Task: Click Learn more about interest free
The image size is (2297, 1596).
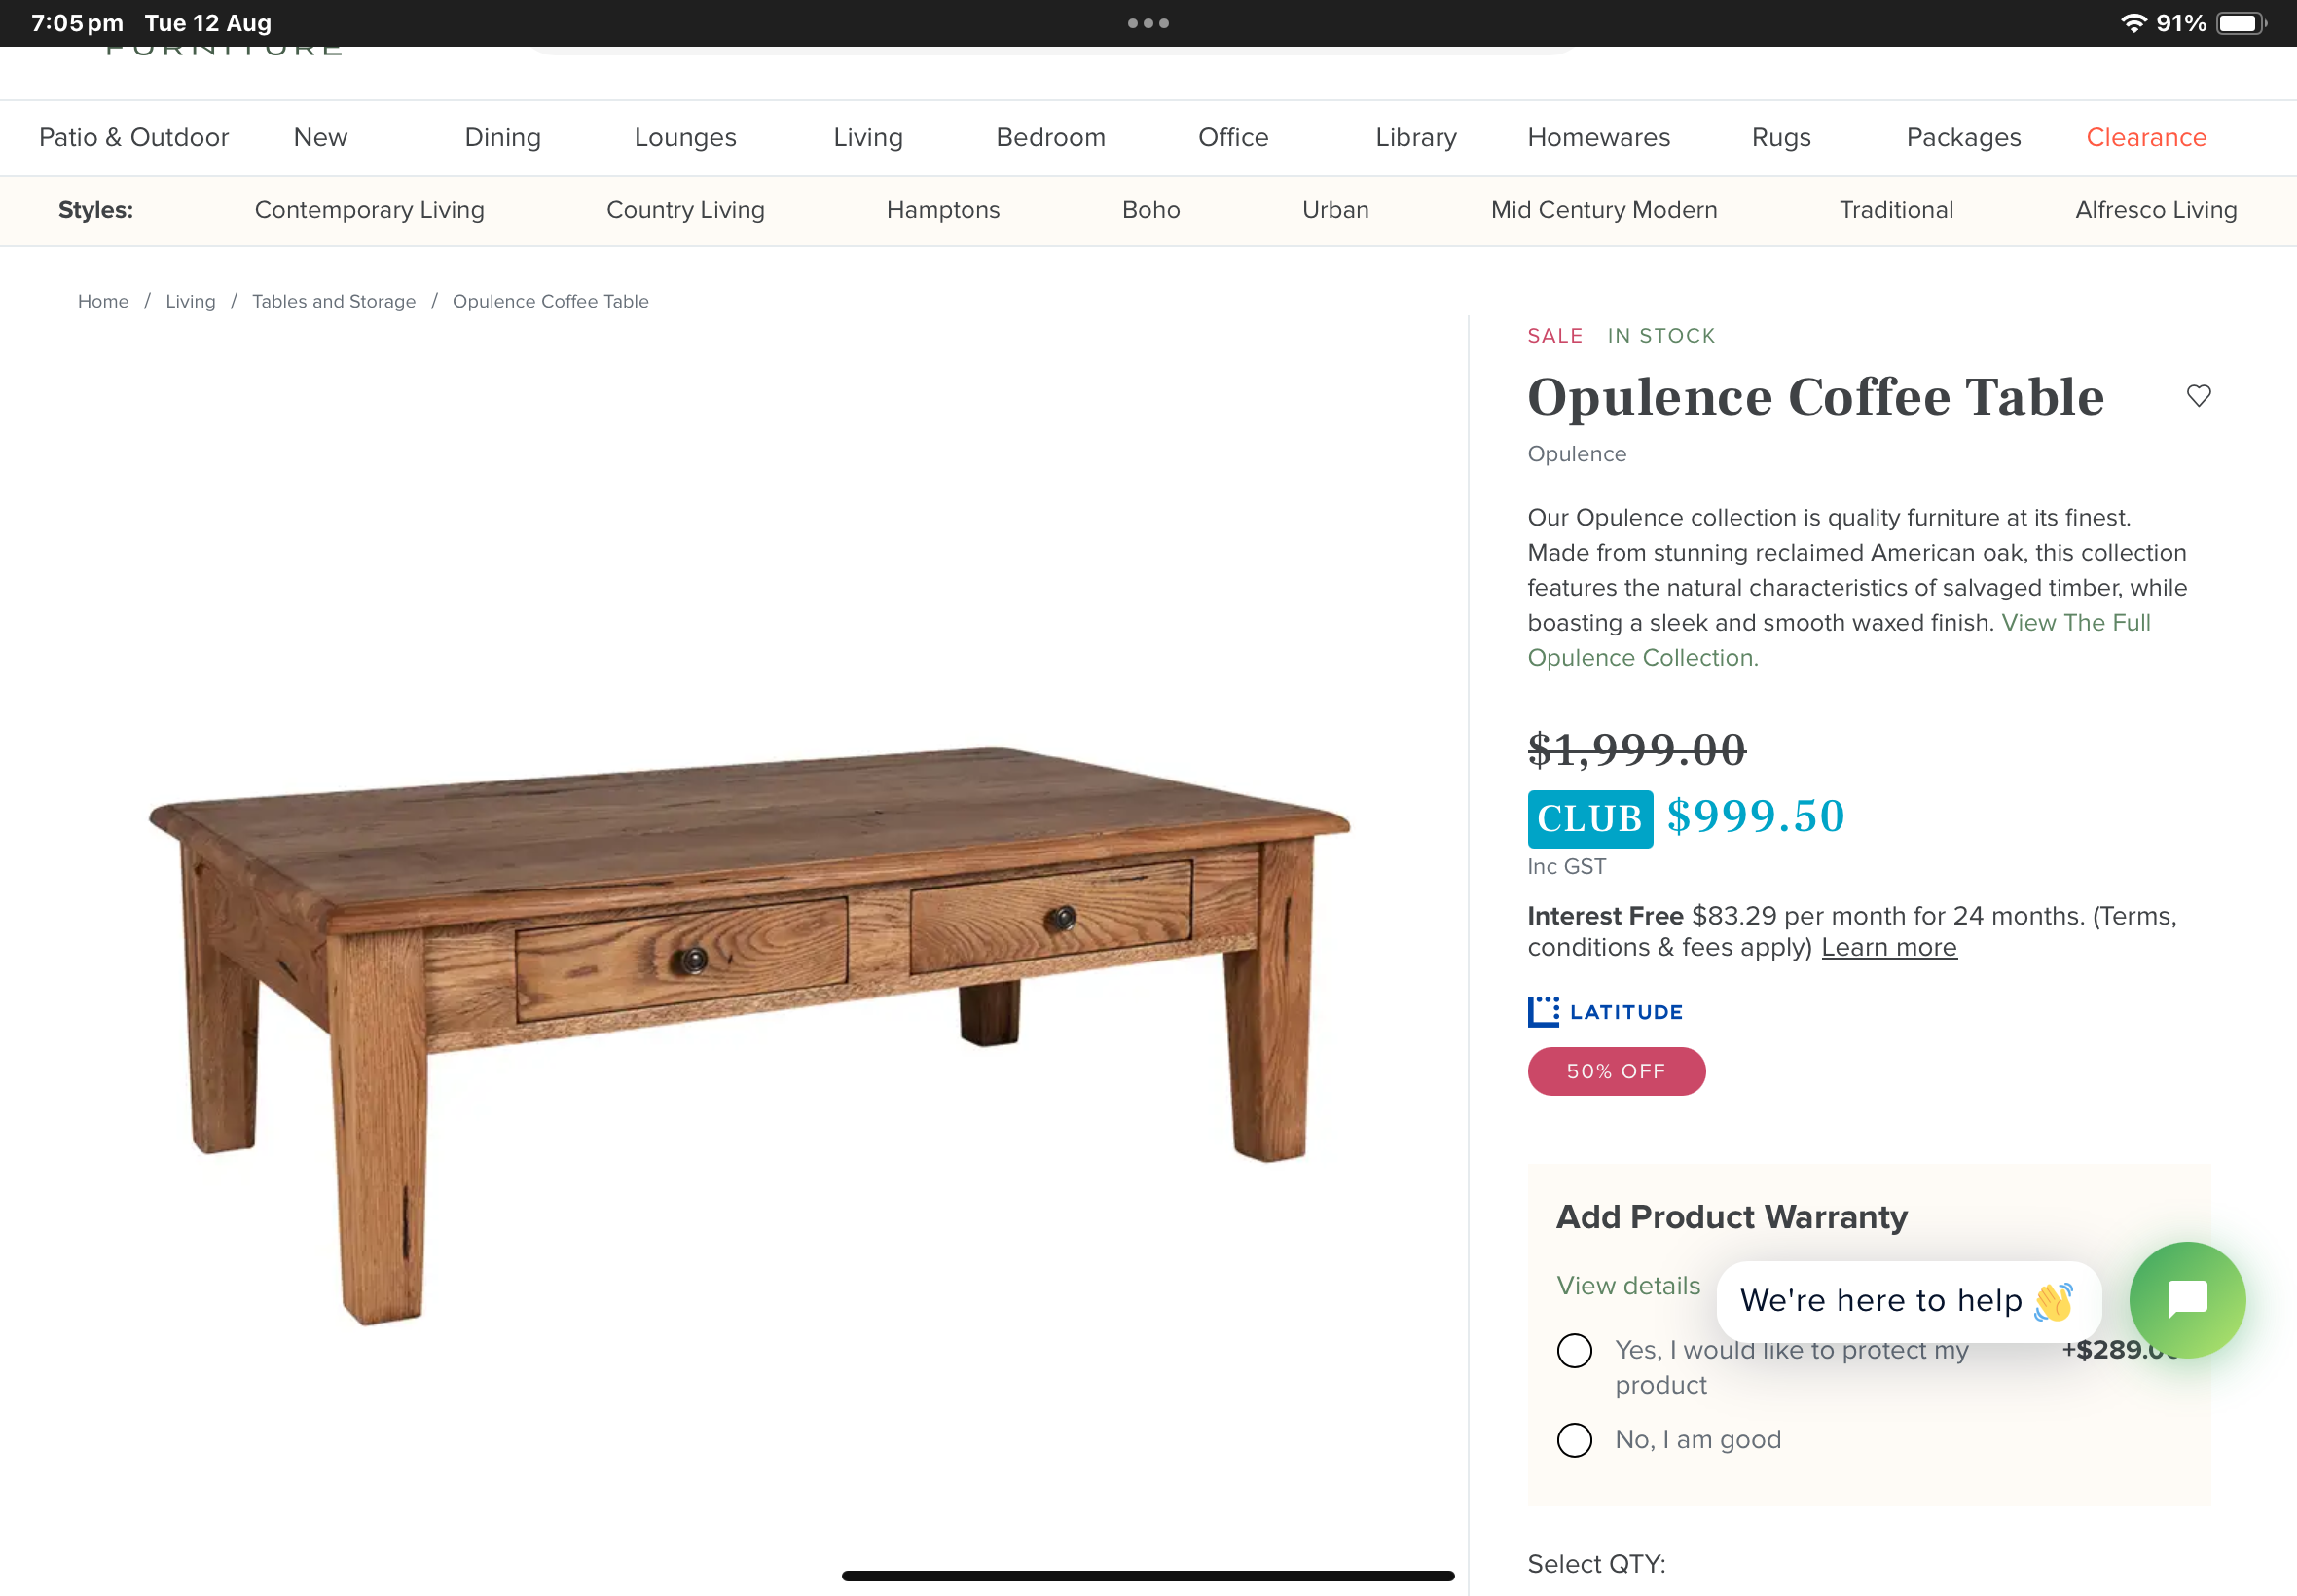Action: click(x=1888, y=947)
